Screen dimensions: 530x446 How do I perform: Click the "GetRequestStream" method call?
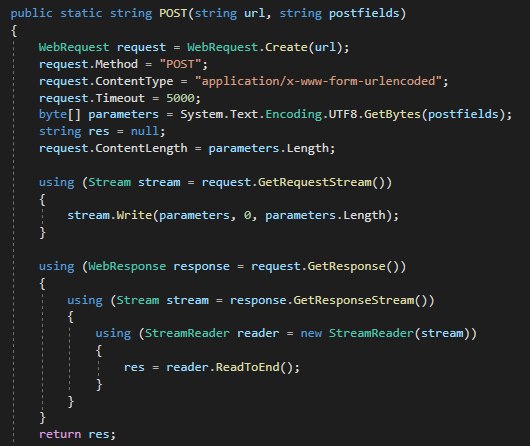point(315,182)
